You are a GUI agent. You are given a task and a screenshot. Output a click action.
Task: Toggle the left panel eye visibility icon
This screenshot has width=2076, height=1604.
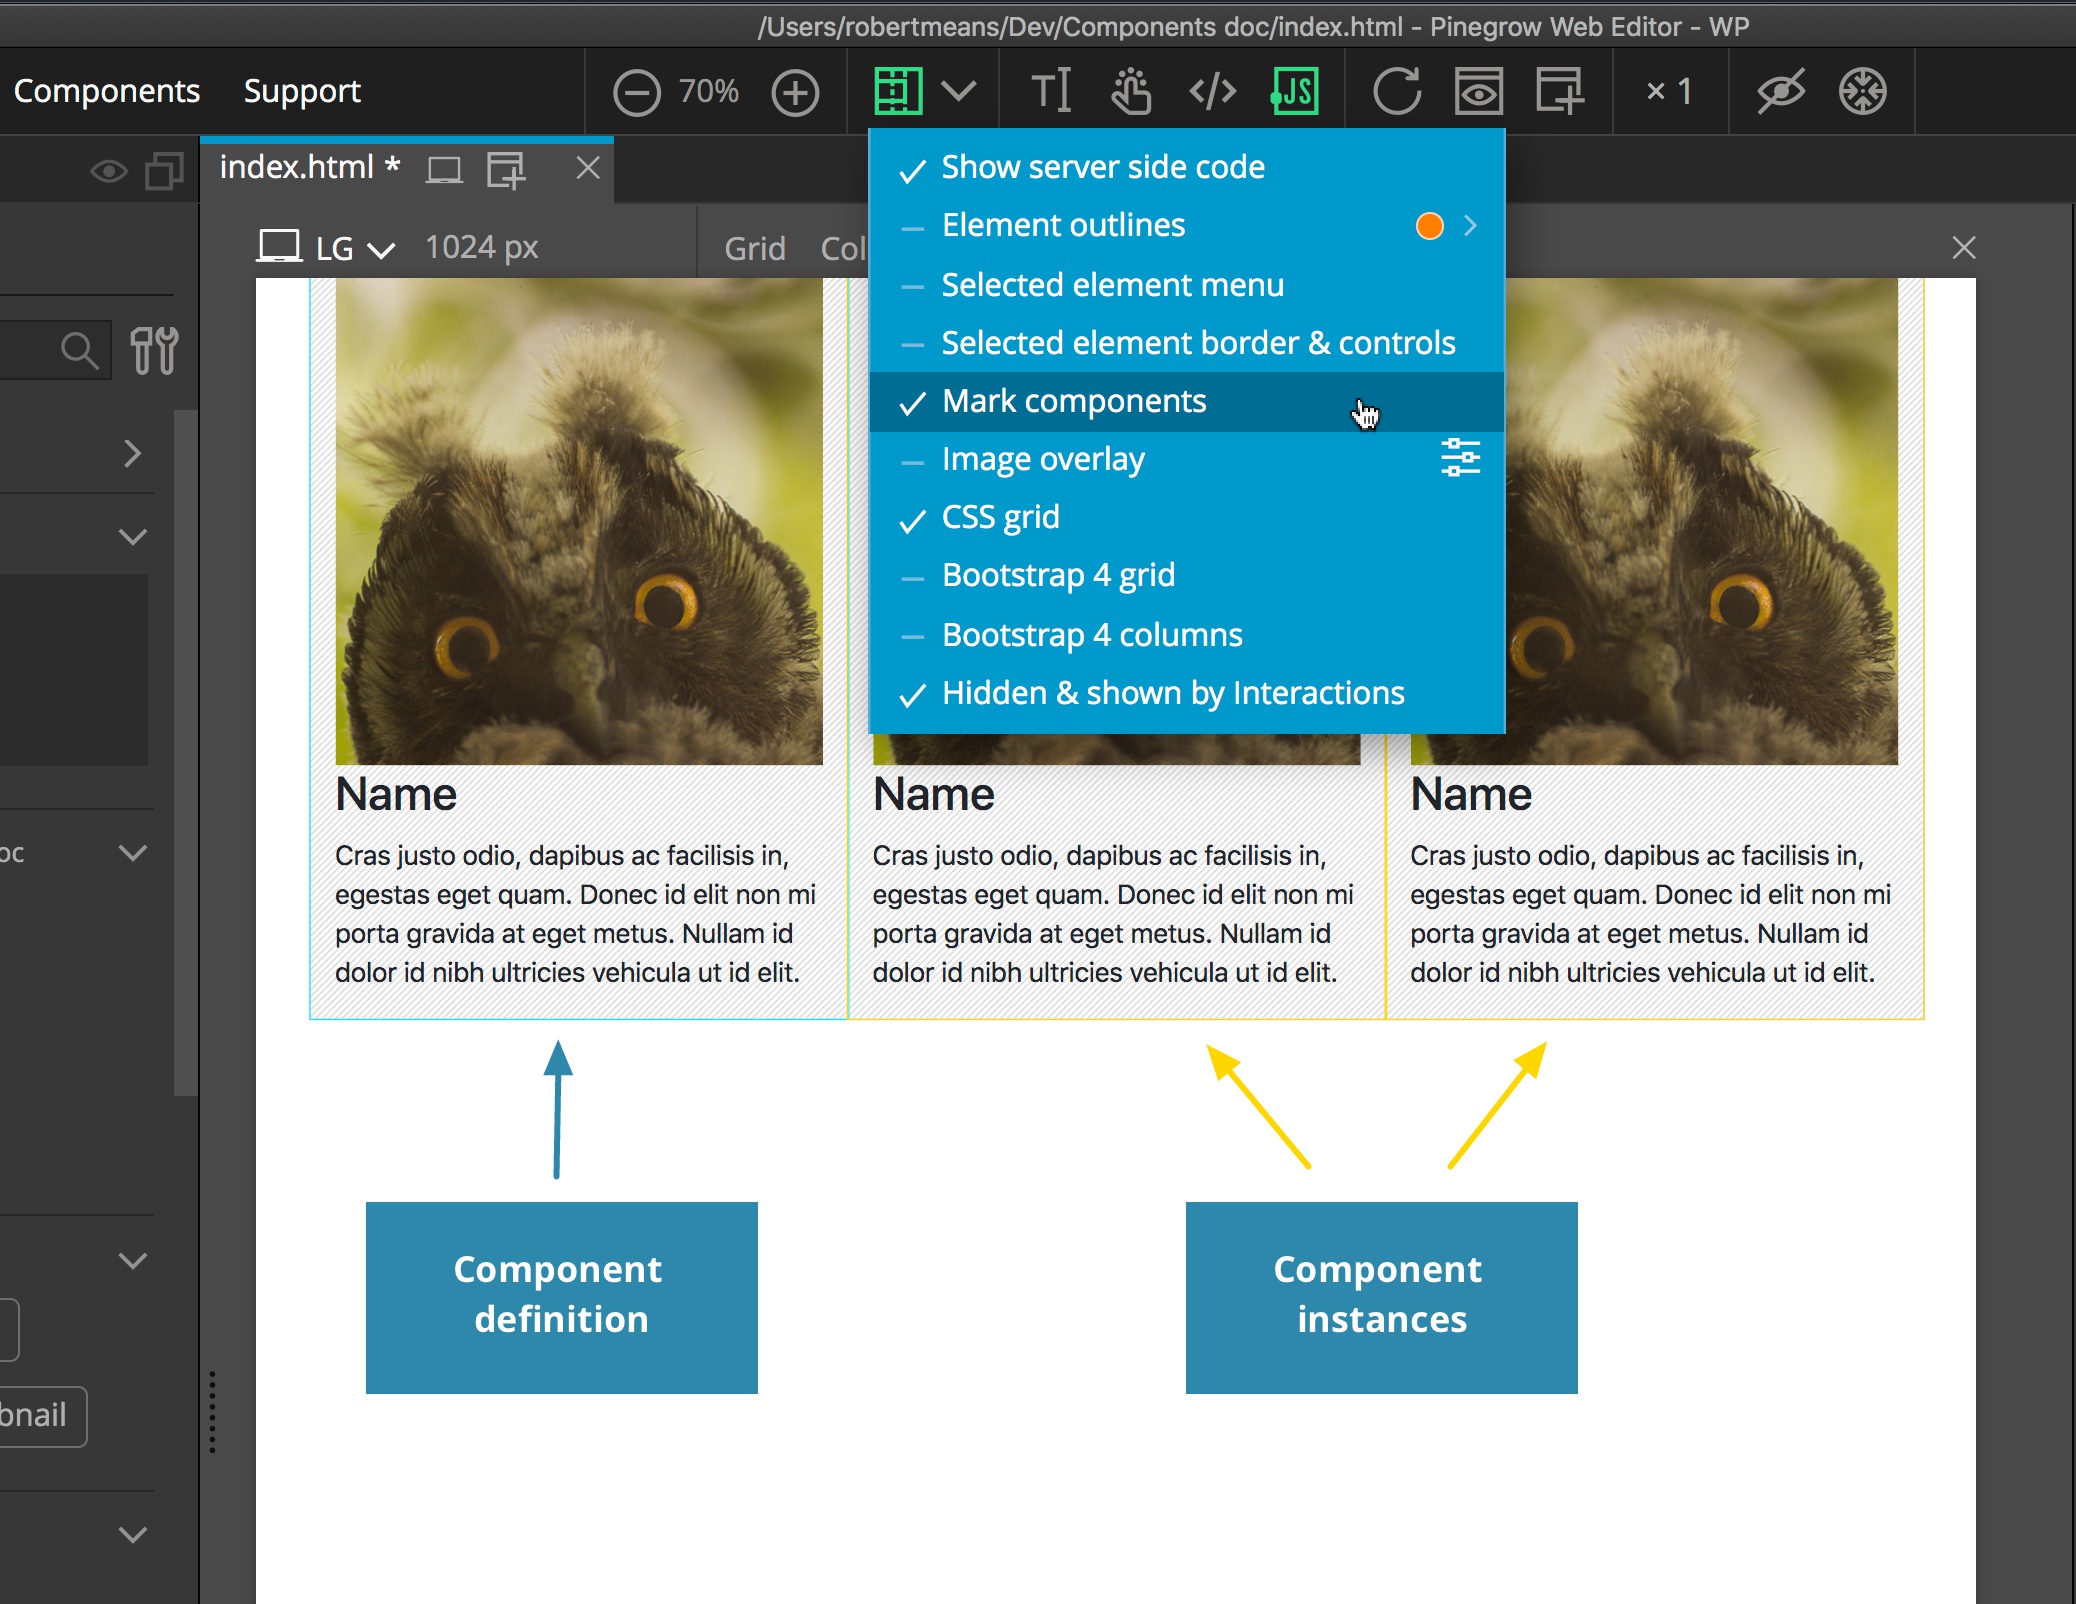[x=109, y=171]
